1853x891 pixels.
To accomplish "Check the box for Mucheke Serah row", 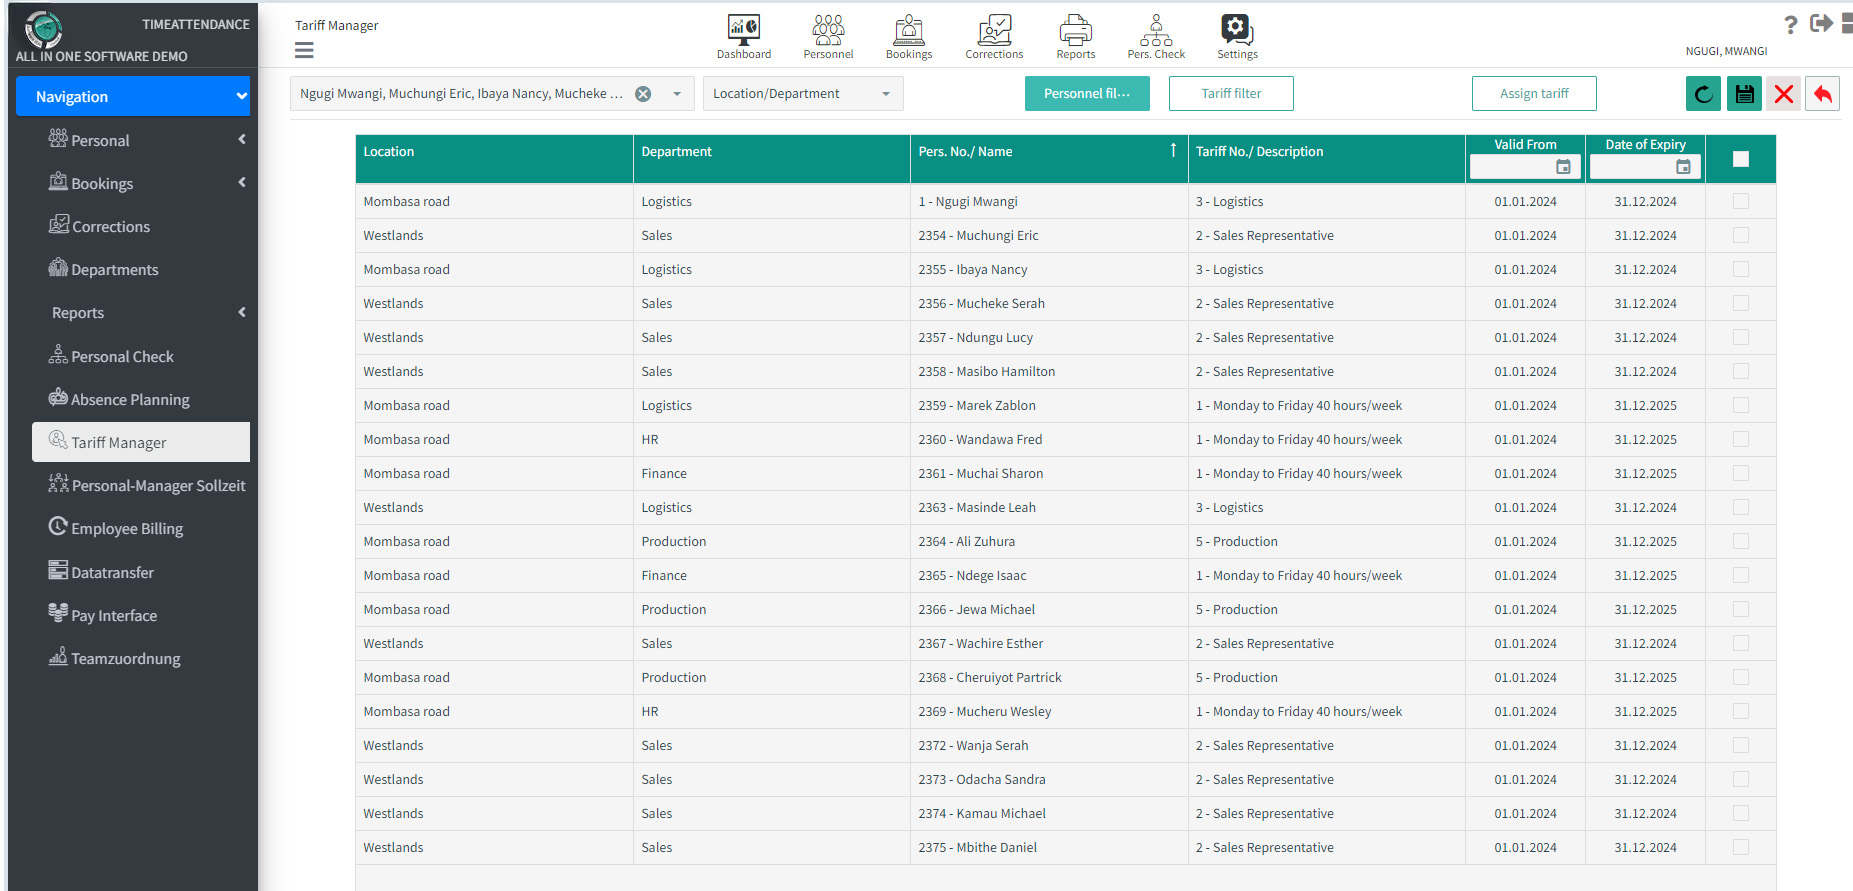I will (1741, 303).
